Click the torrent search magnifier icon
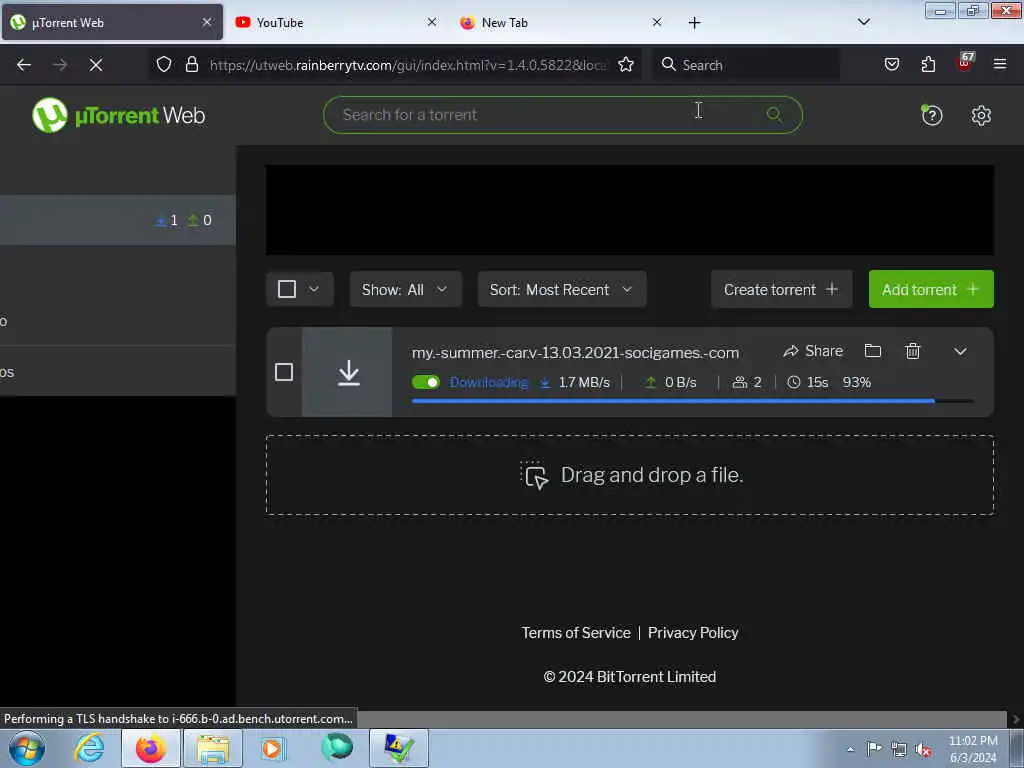 pos(774,115)
